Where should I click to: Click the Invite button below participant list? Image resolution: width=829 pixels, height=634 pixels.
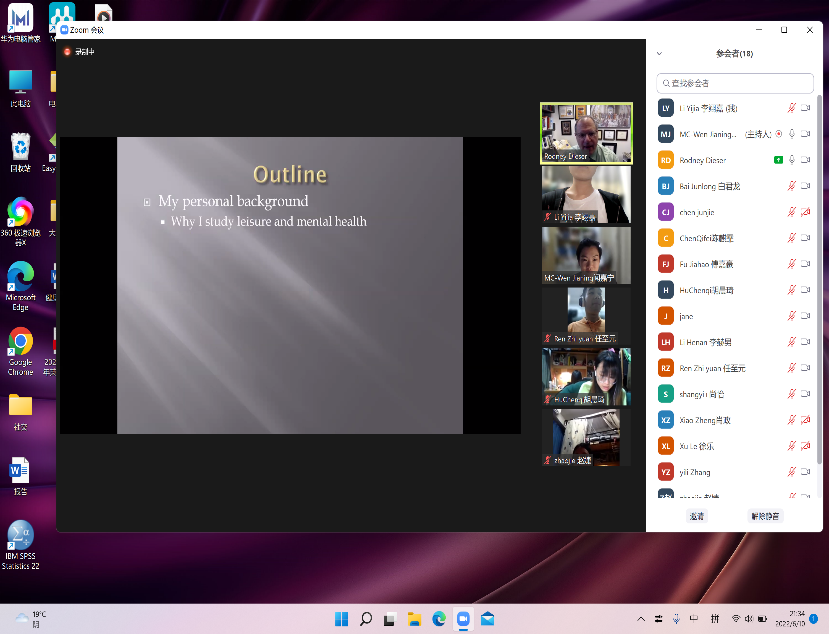696,516
